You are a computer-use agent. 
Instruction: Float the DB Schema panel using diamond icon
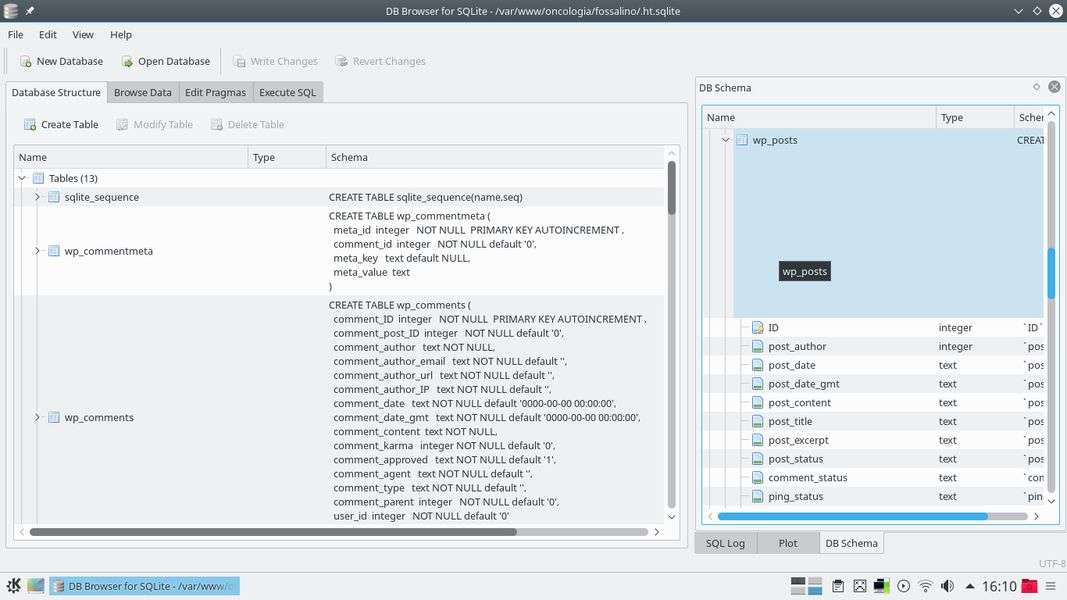(1036, 87)
